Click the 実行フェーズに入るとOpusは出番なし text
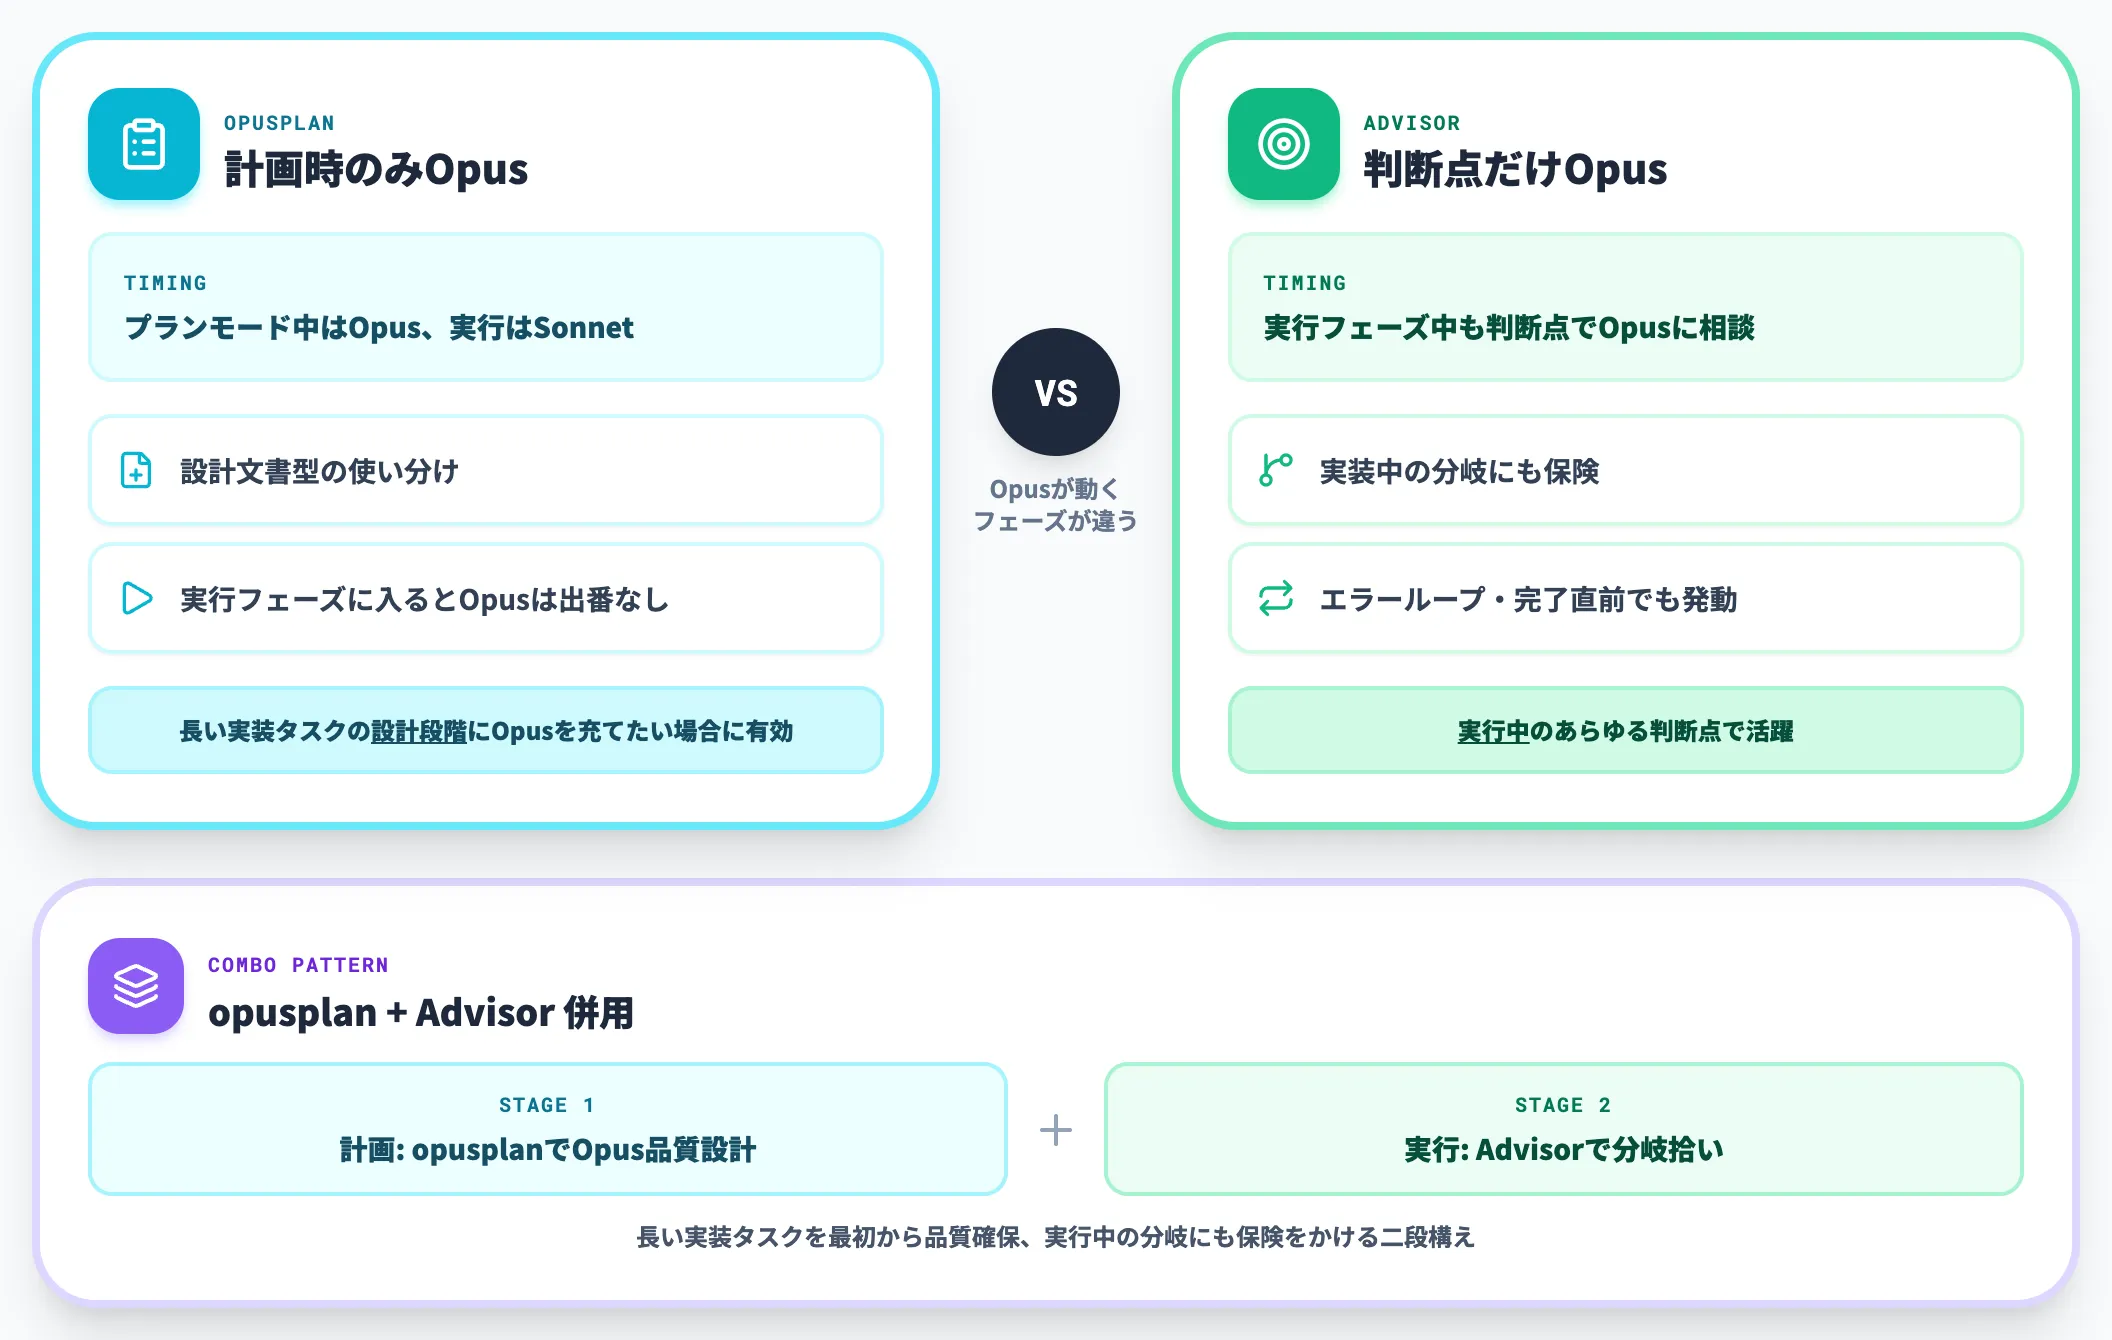 coord(424,599)
